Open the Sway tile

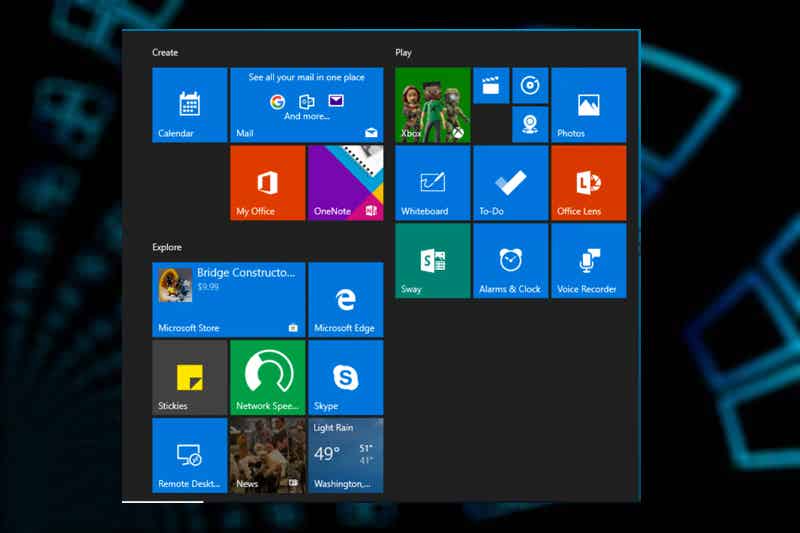433,261
